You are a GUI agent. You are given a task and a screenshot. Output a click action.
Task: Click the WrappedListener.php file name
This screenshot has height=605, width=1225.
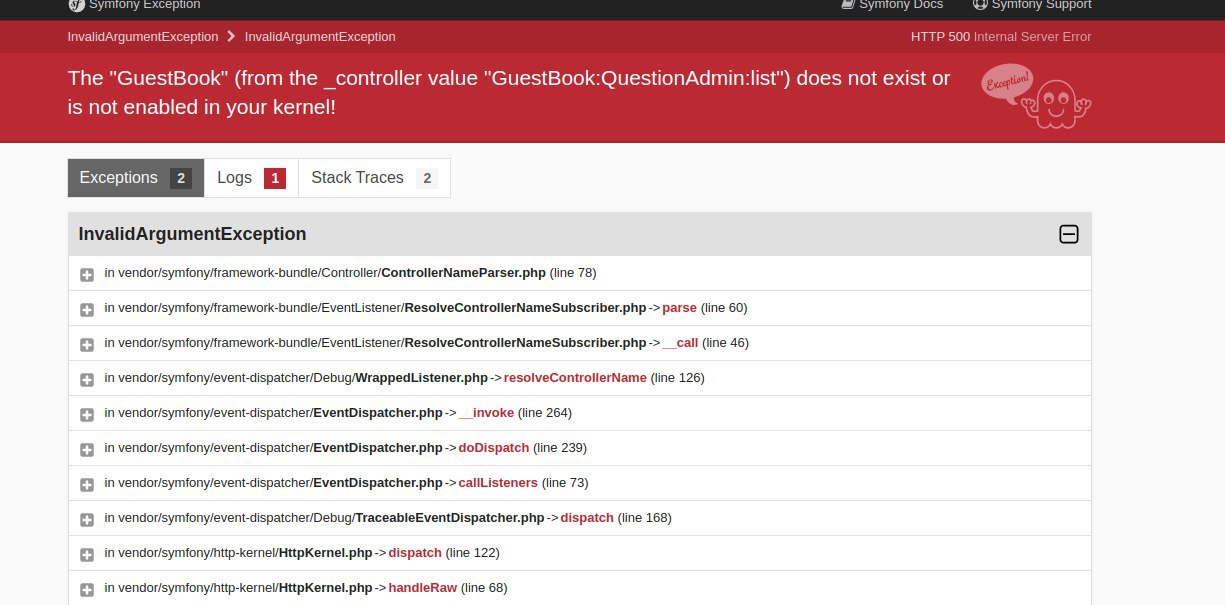(421, 377)
